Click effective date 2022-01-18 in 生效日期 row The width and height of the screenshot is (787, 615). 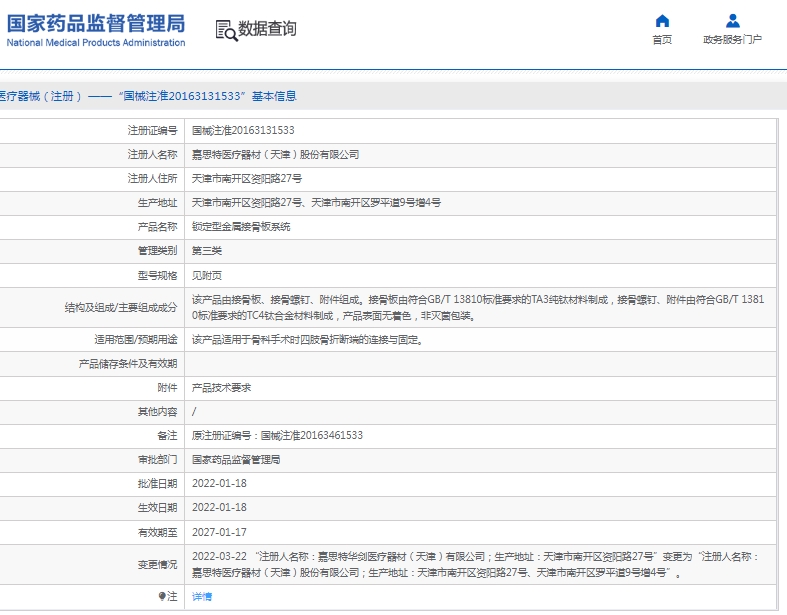tap(219, 508)
